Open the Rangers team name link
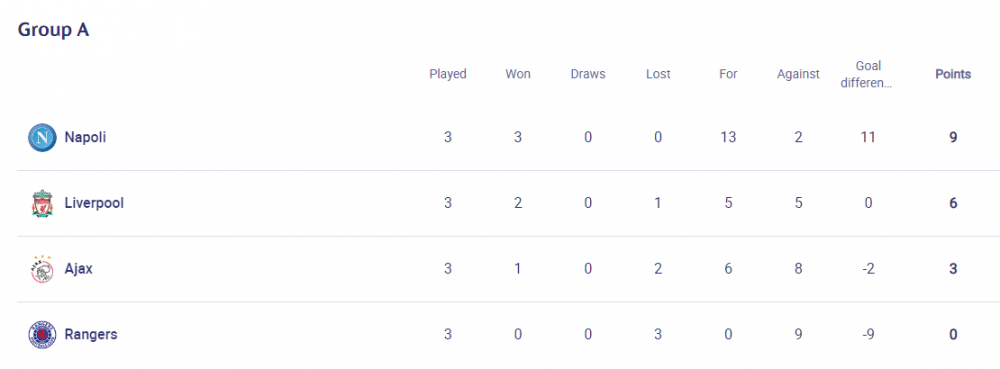The height and width of the screenshot is (369, 1000). pos(91,335)
